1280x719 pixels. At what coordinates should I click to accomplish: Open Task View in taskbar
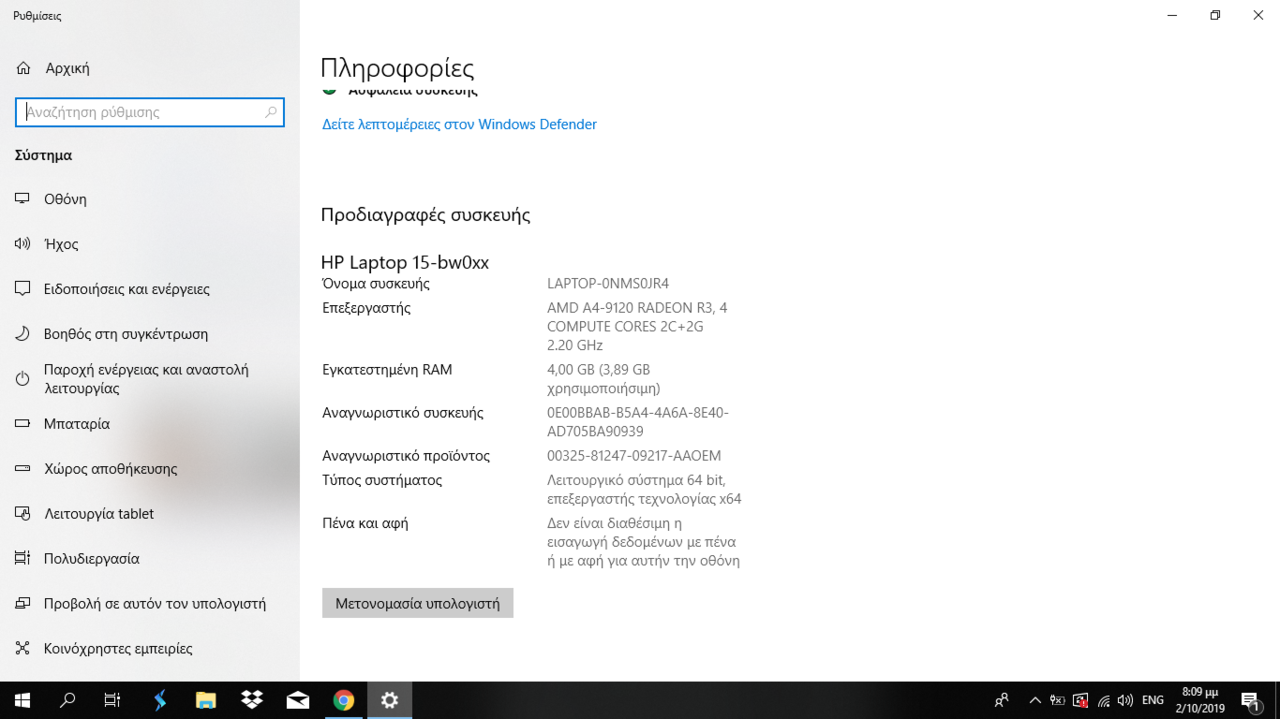(x=112, y=700)
